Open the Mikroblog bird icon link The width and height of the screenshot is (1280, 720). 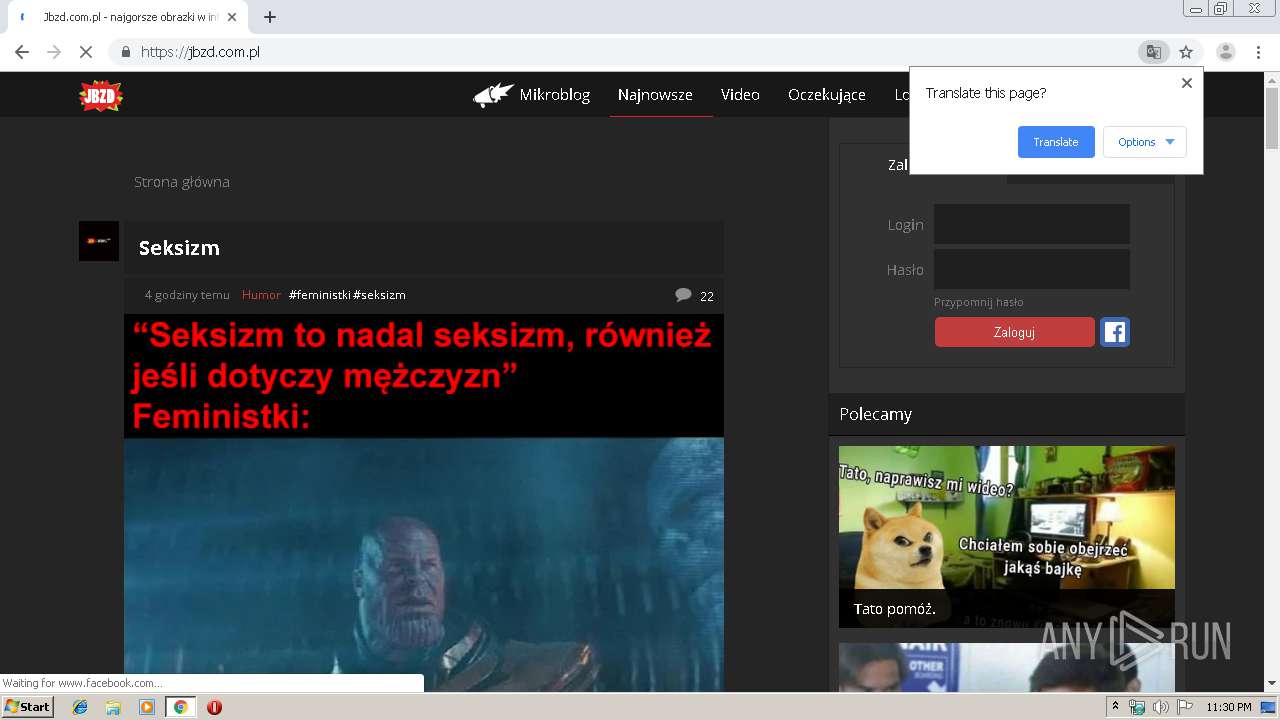click(x=494, y=95)
